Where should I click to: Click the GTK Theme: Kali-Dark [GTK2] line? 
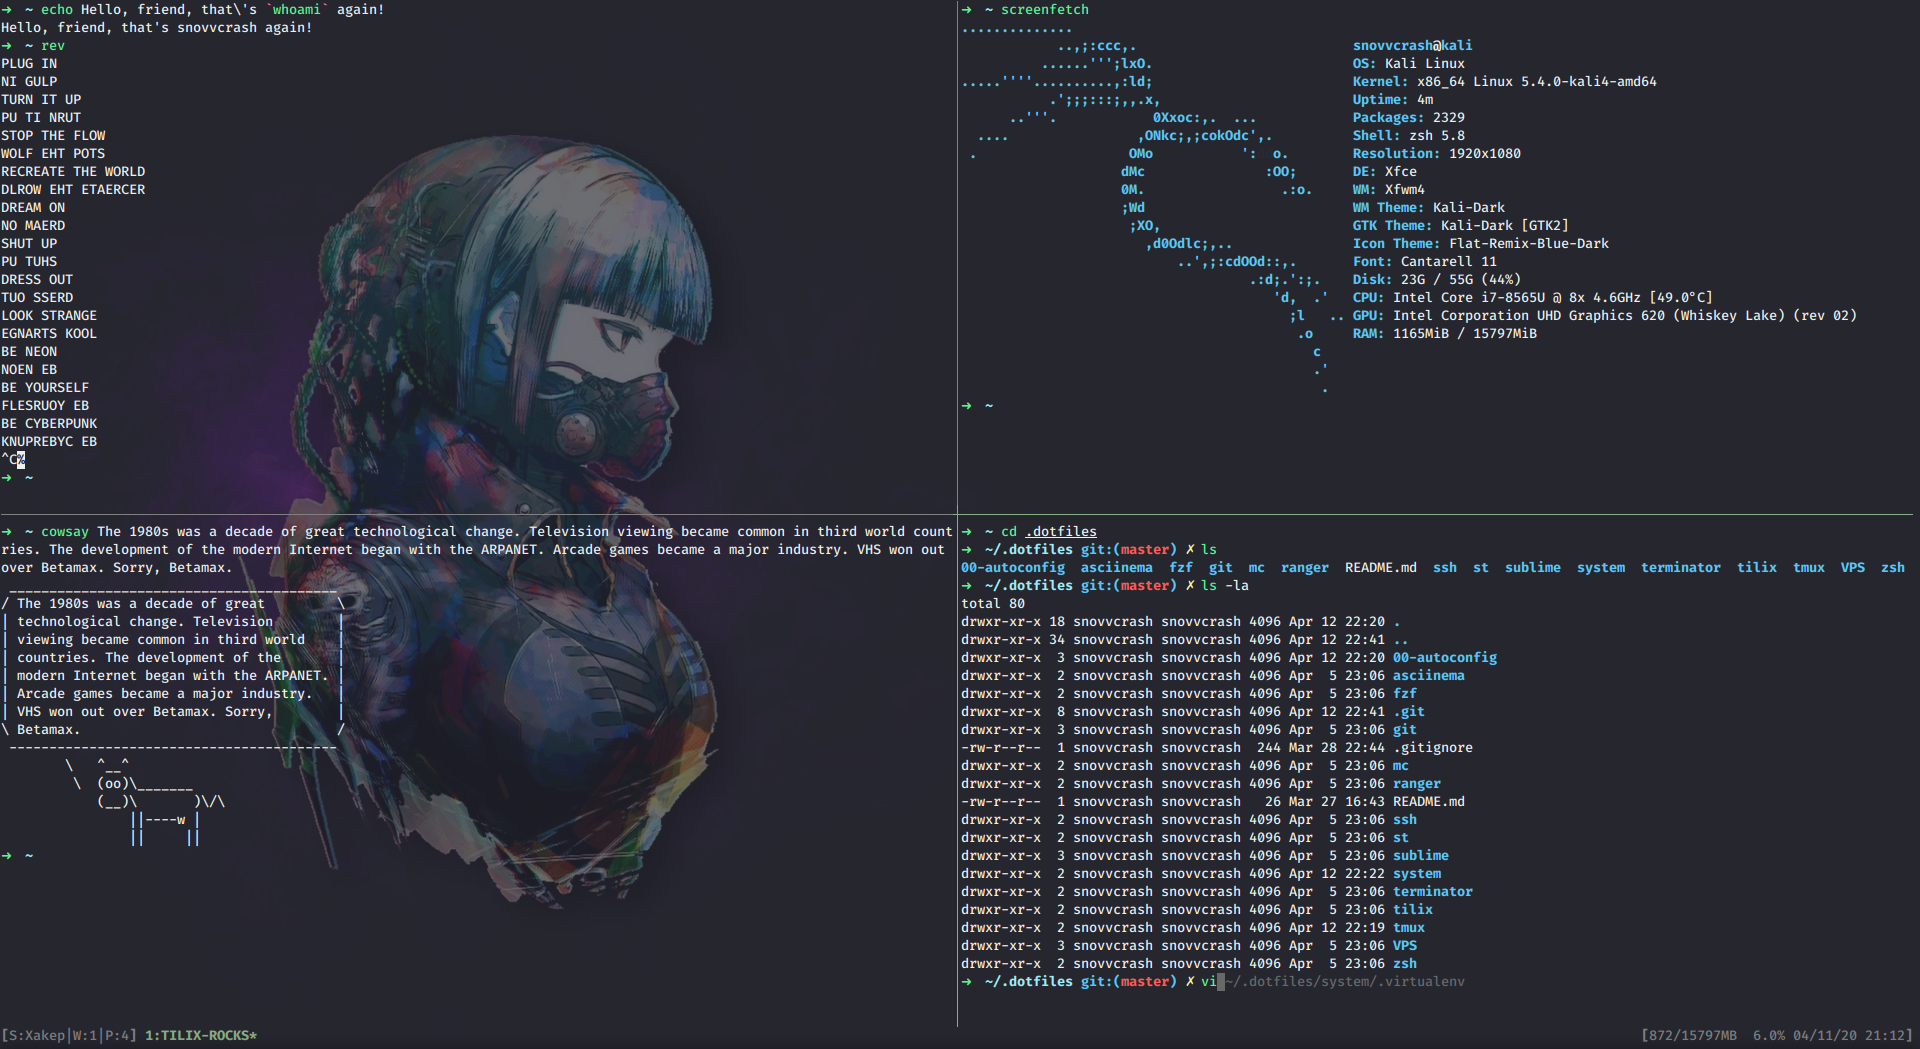click(1460, 225)
